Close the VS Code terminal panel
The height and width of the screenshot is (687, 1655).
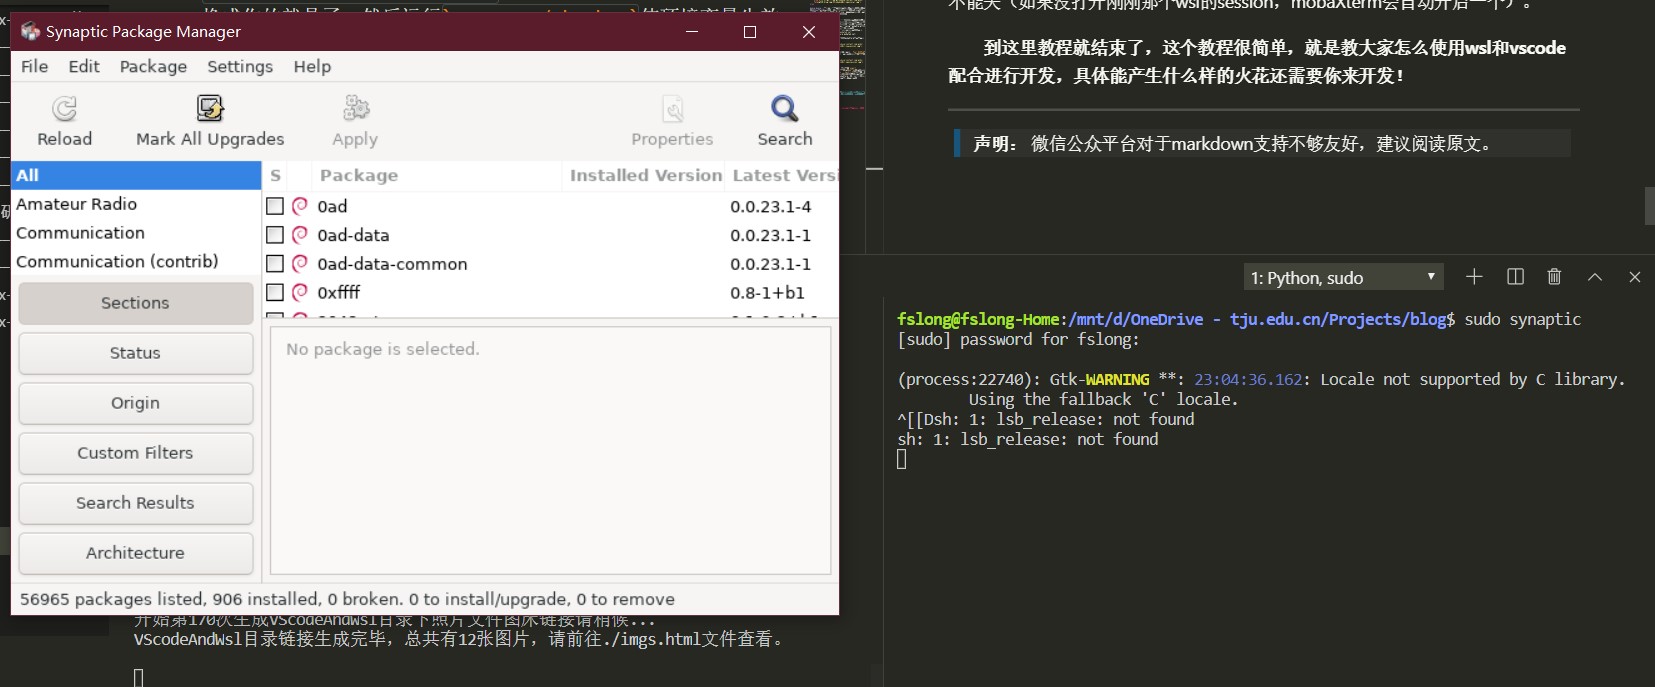[x=1635, y=277]
